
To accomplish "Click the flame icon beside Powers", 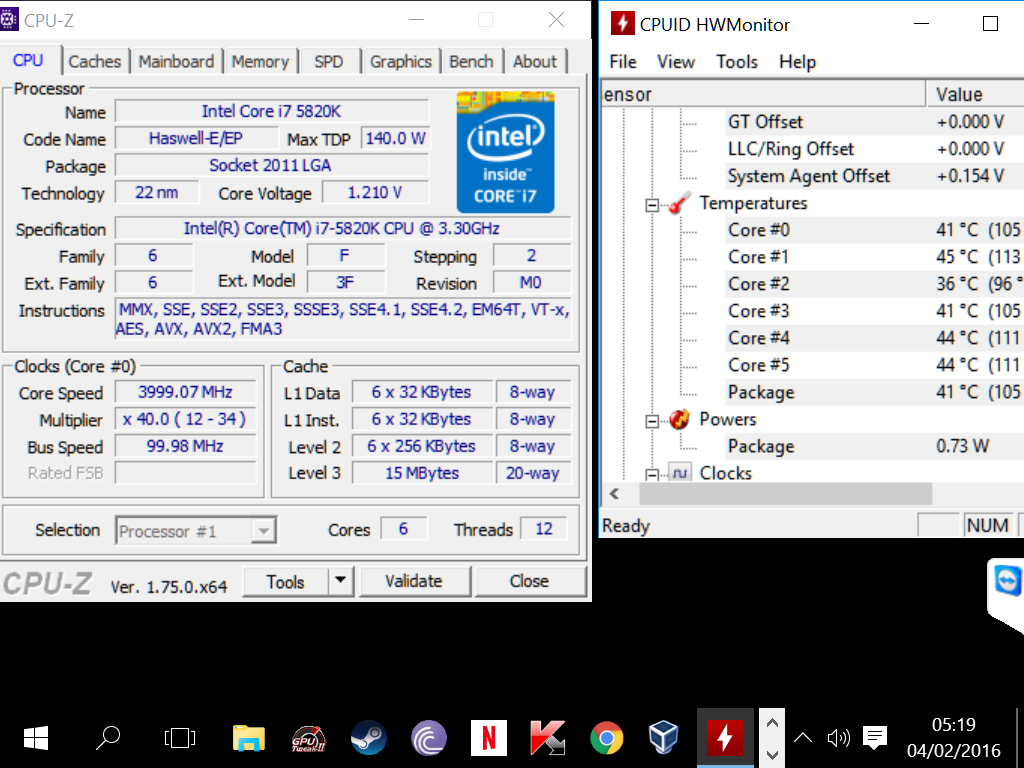I will 679,419.
